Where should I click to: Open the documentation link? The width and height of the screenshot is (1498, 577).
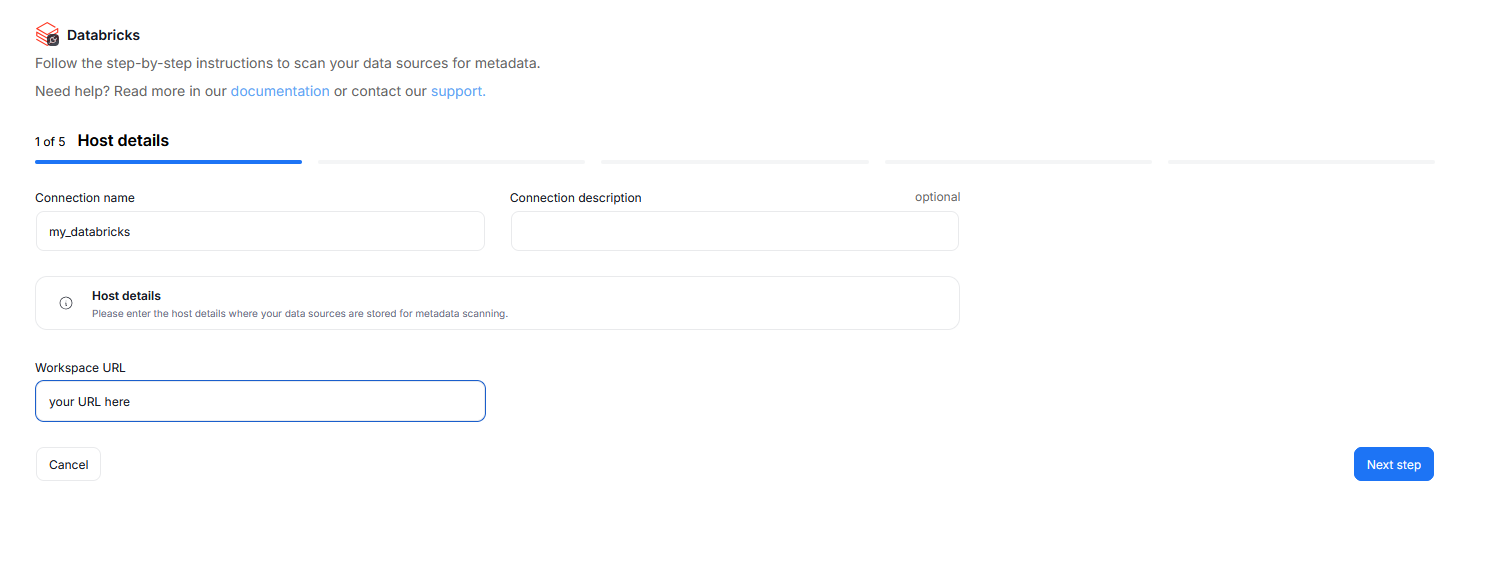[280, 91]
